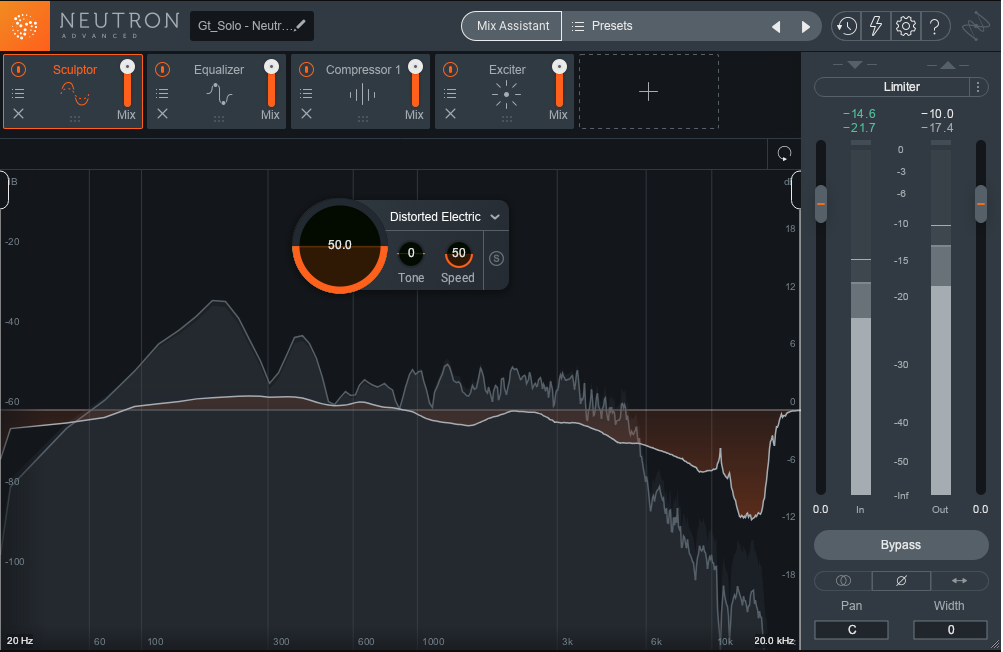
Task: Click the right spectrum dB scale handle
Action: click(x=796, y=189)
